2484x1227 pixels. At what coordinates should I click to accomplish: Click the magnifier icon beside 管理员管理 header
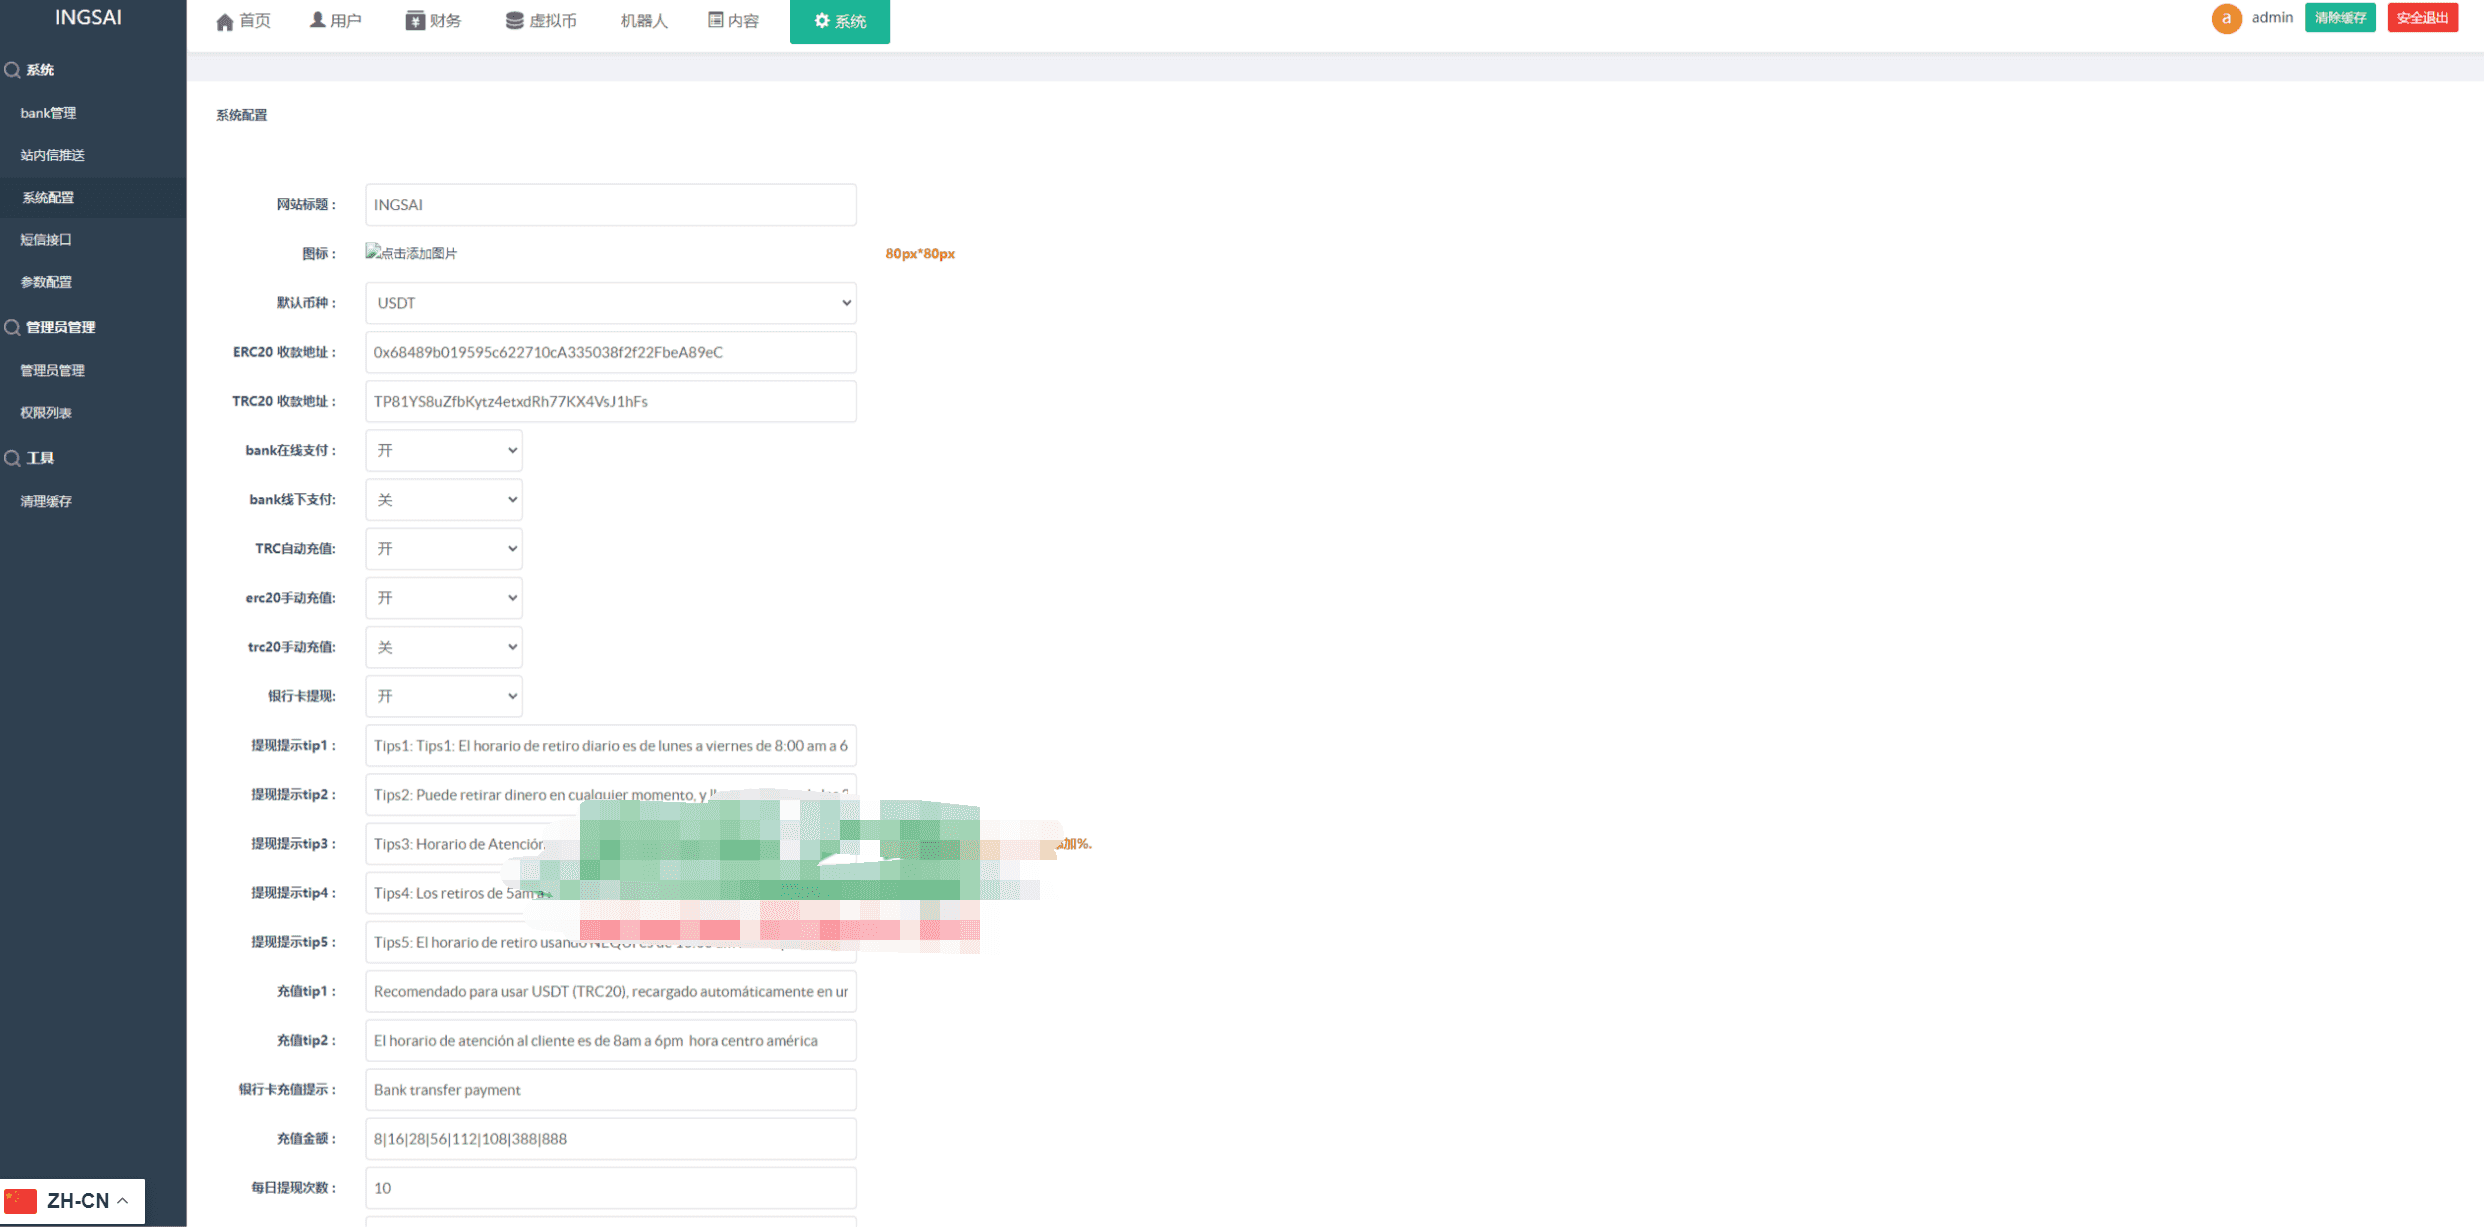click(12, 327)
